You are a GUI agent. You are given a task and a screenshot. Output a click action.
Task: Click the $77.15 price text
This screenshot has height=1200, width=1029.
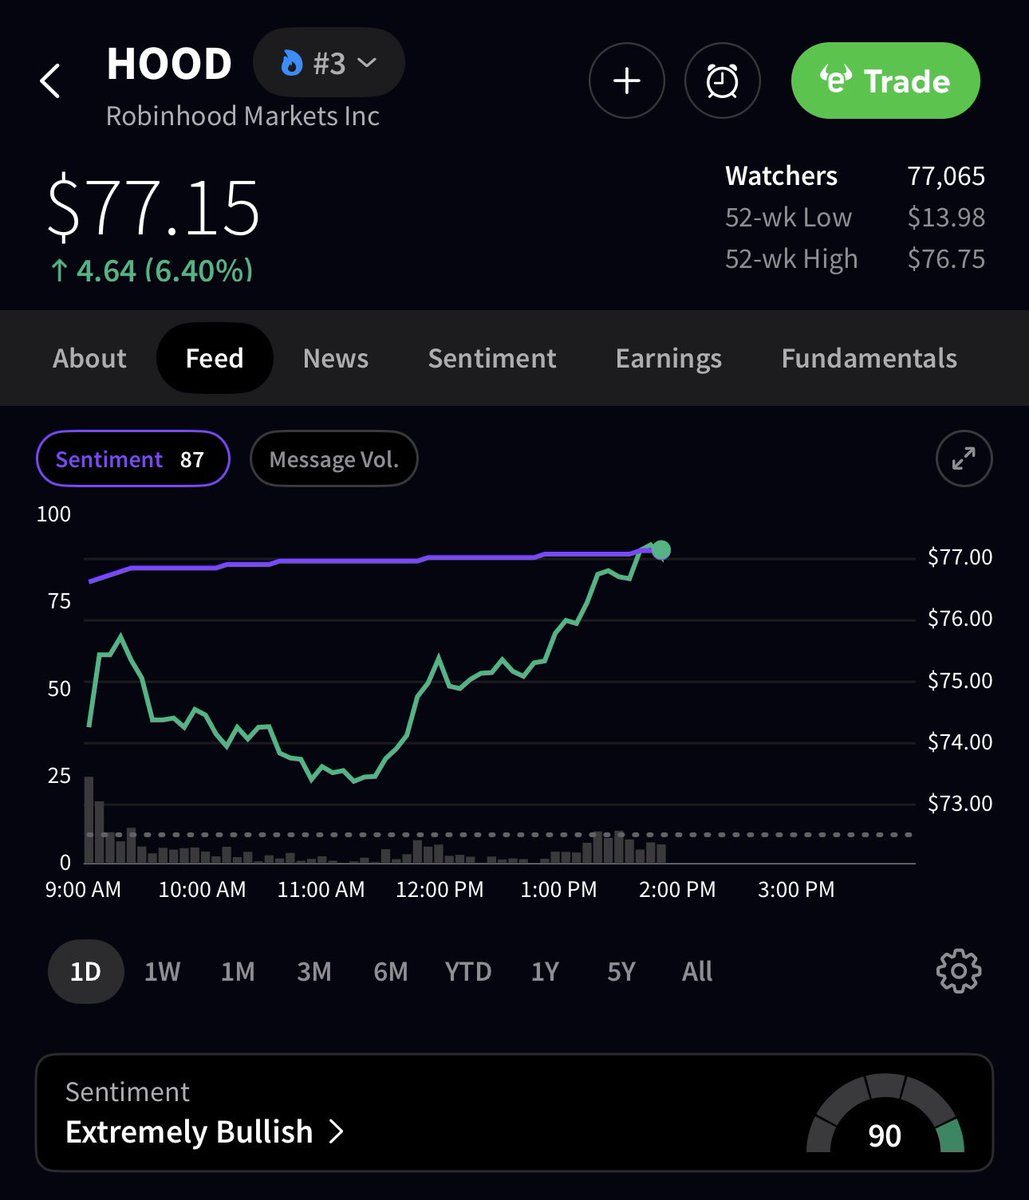click(154, 208)
